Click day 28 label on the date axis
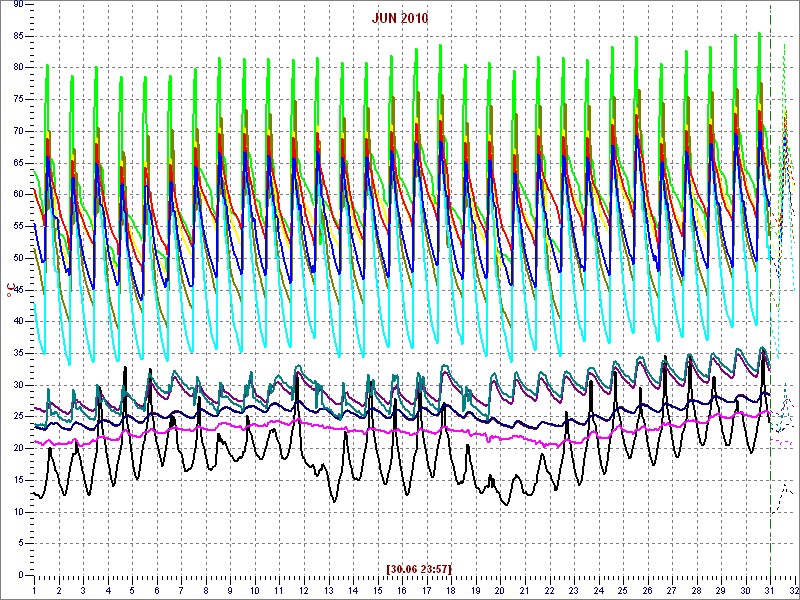The height and width of the screenshot is (600, 800). point(696,590)
